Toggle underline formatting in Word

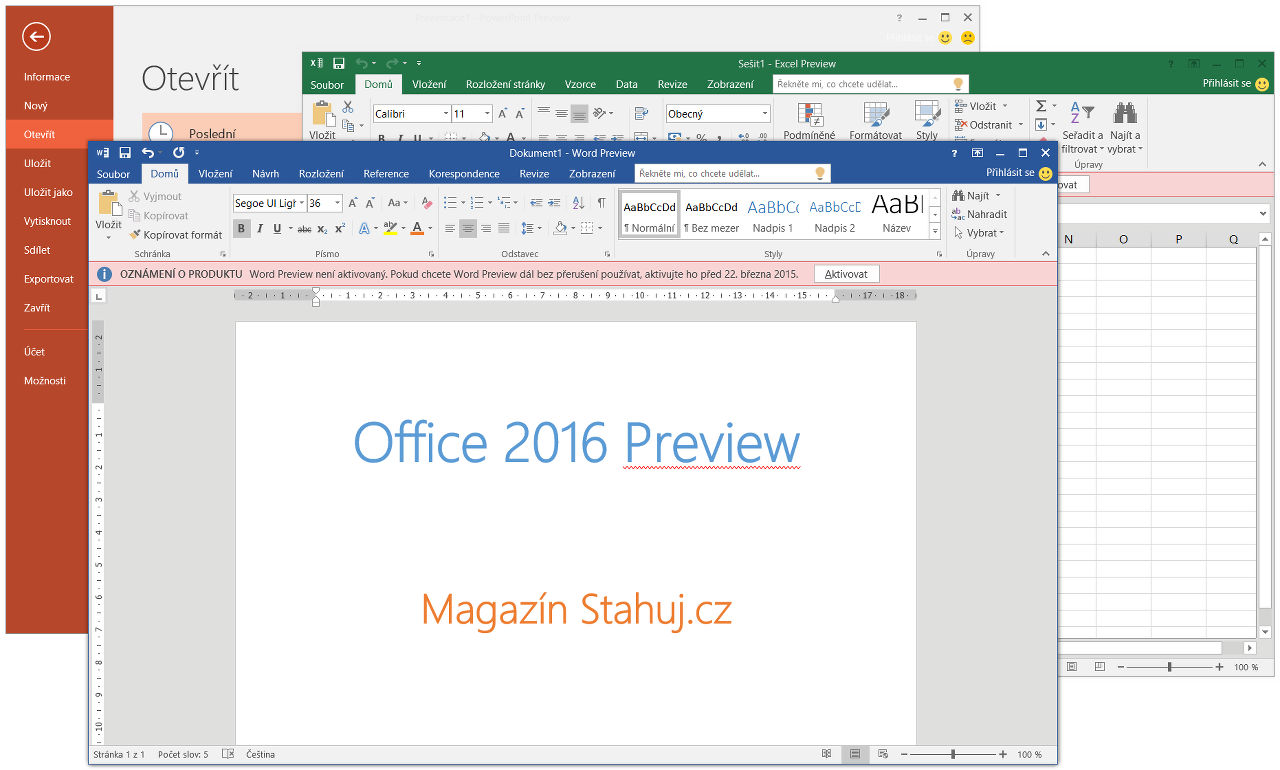pos(277,229)
